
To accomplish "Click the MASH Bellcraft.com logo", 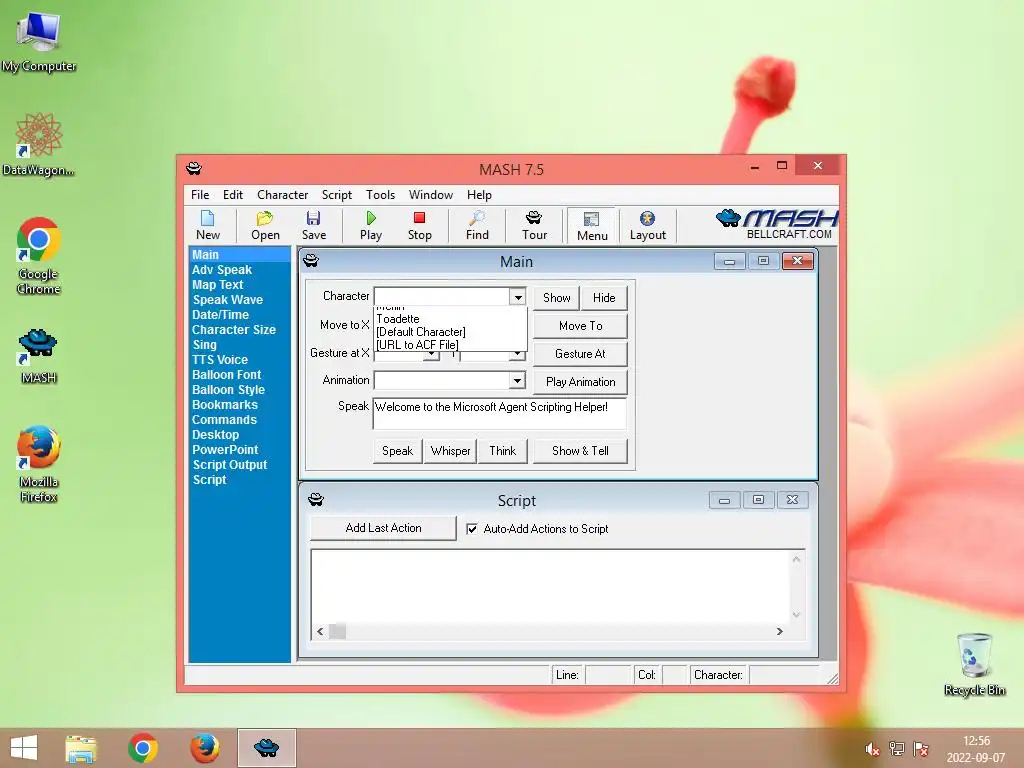I will pyautogui.click(x=776, y=224).
